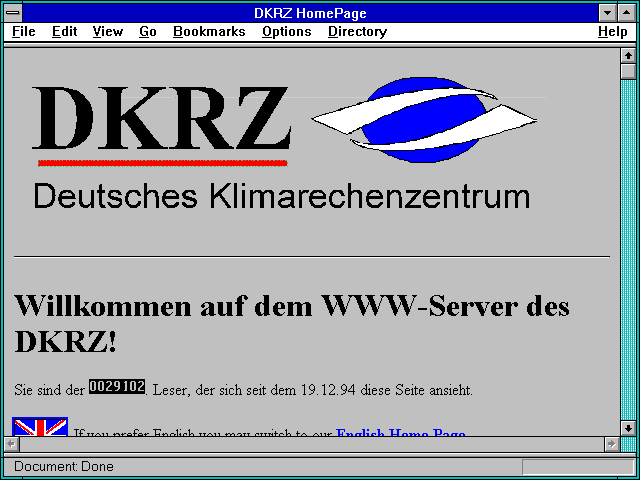Open the Directory menu
The height and width of the screenshot is (480, 640).
(357, 32)
